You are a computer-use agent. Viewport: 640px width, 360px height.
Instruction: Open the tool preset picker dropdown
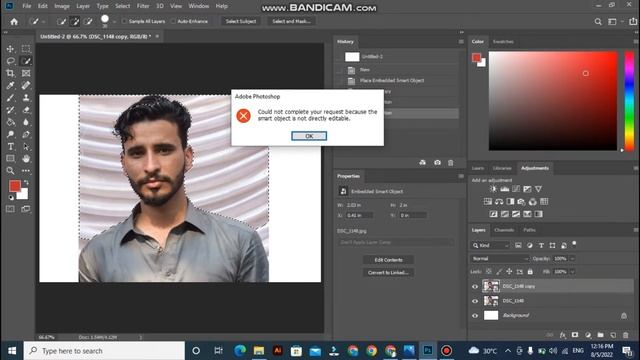(43, 22)
